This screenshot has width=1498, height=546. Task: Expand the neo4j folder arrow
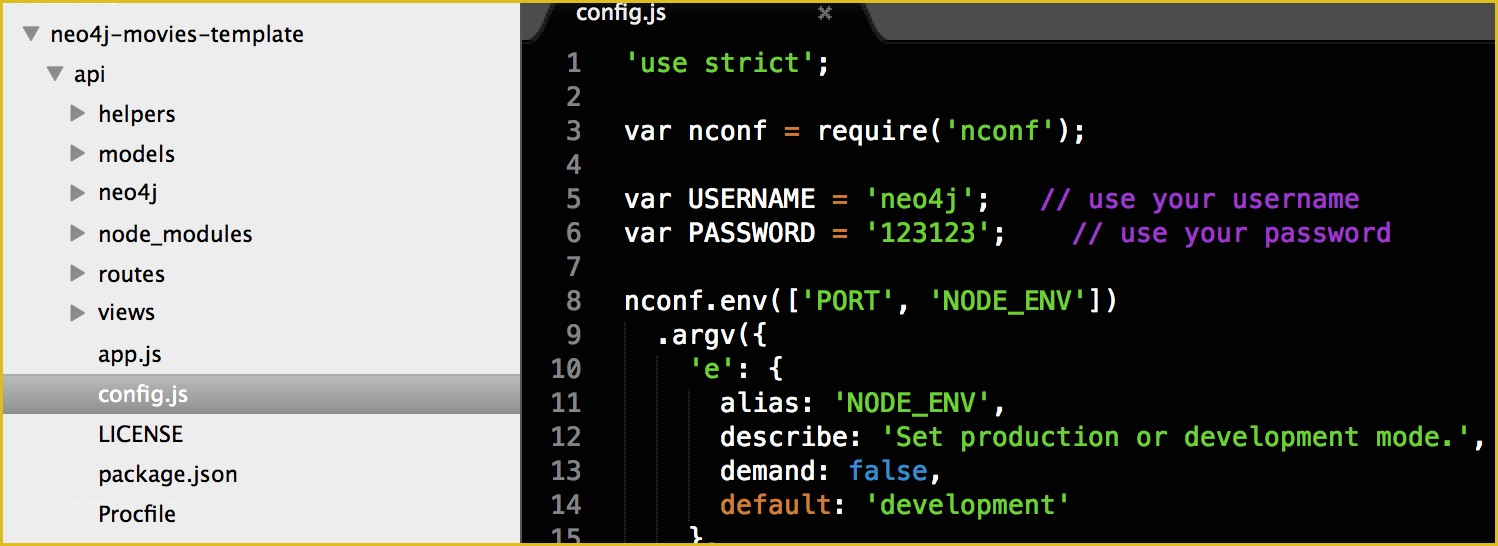pyautogui.click(x=77, y=193)
